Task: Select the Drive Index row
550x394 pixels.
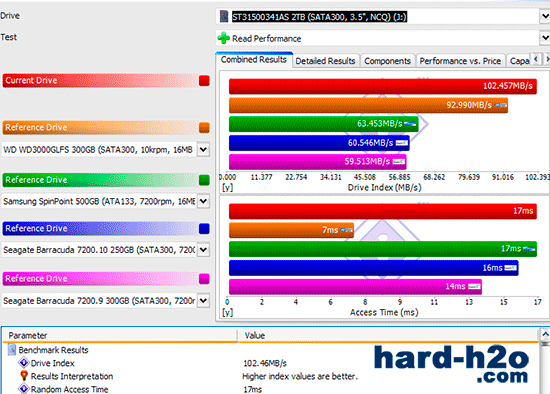Action: (x=53, y=363)
